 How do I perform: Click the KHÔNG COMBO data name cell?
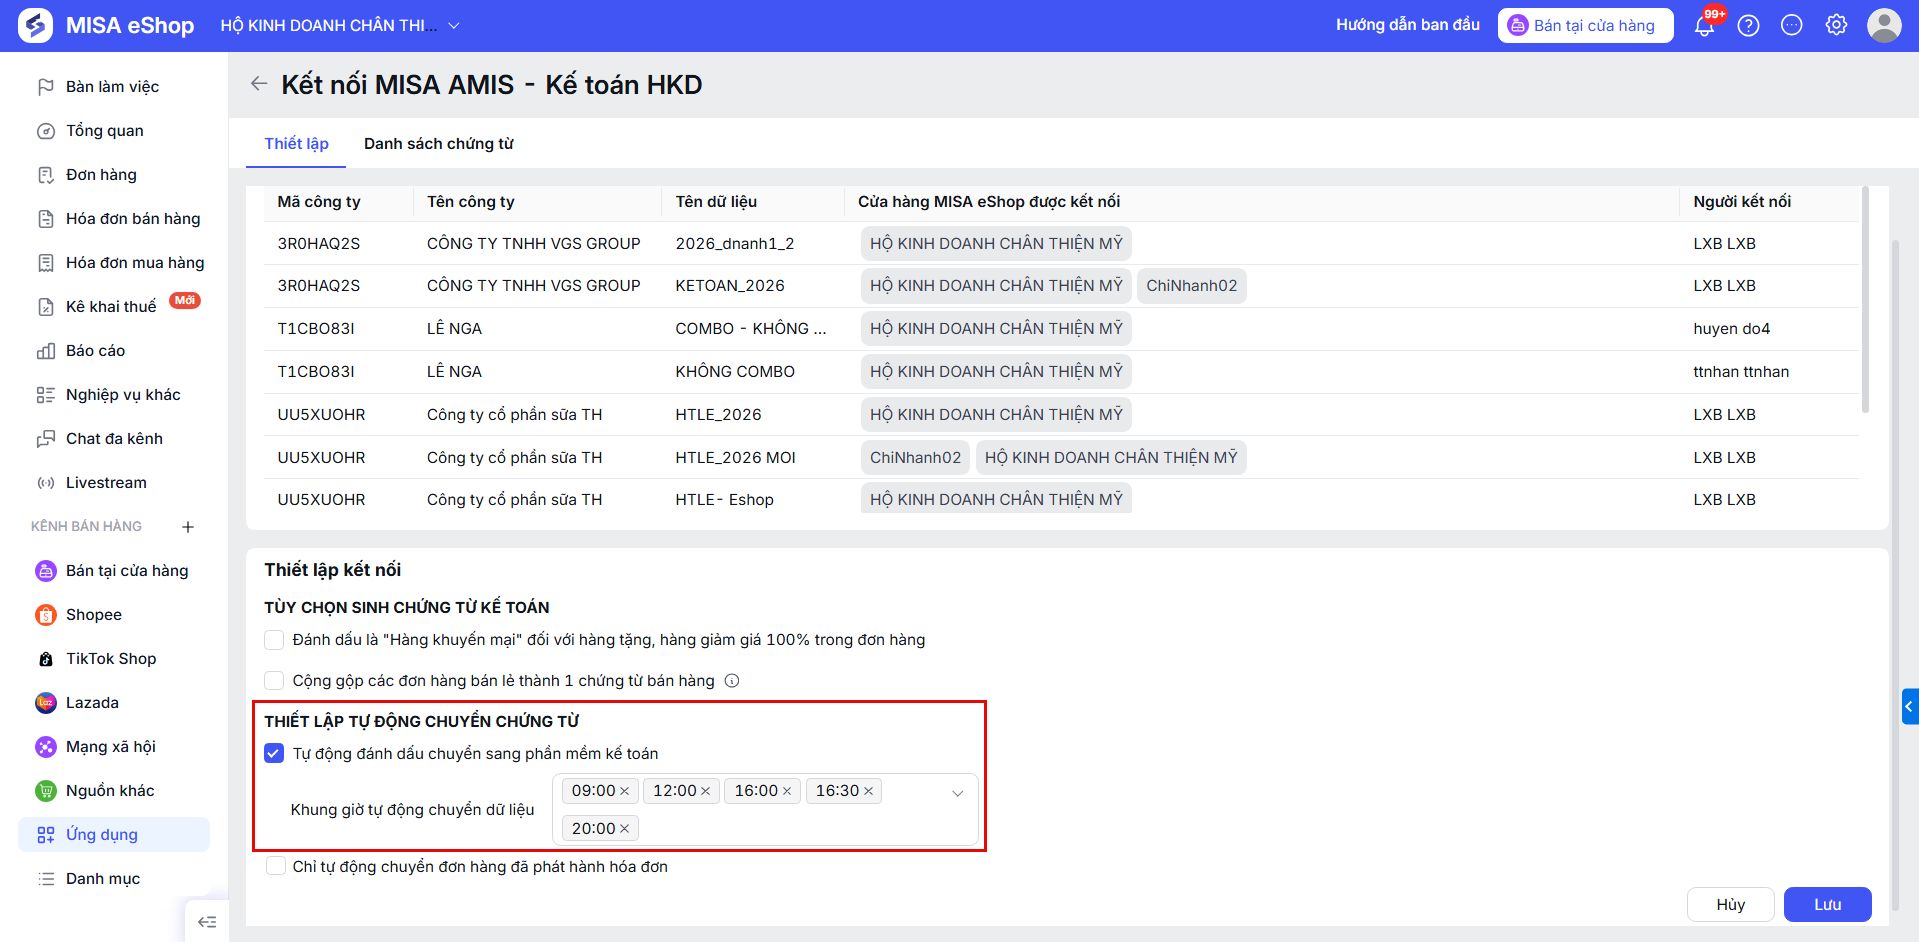coord(735,372)
